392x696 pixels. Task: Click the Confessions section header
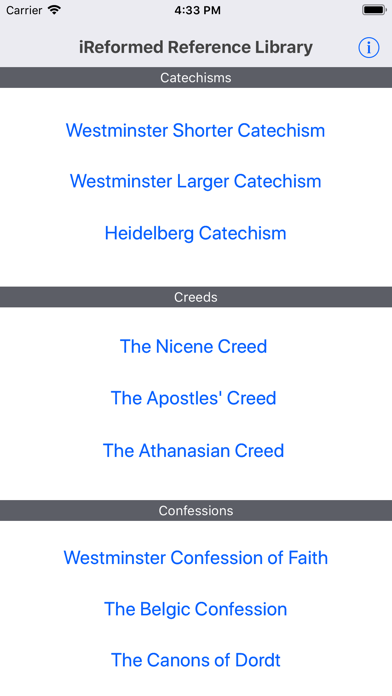tap(196, 510)
